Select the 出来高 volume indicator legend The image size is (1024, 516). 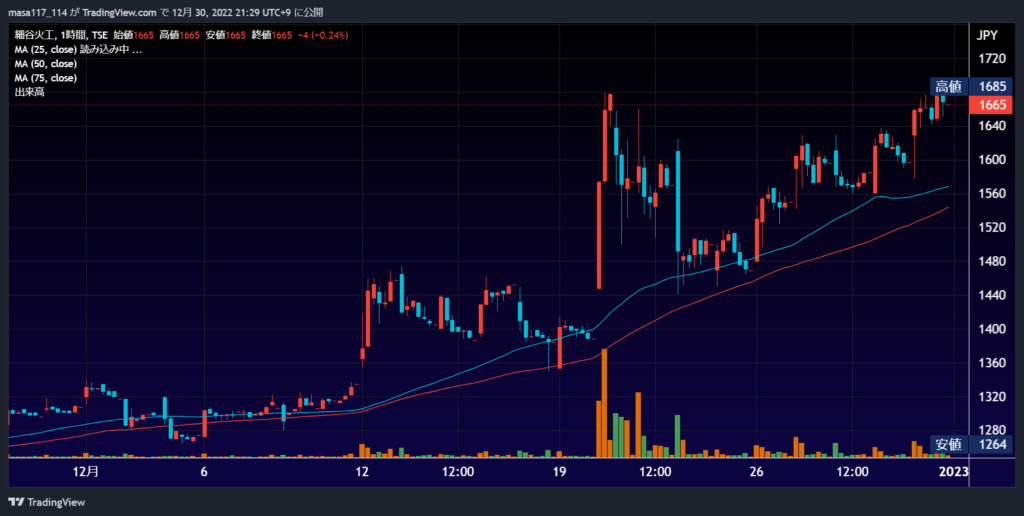pyautogui.click(x=29, y=93)
